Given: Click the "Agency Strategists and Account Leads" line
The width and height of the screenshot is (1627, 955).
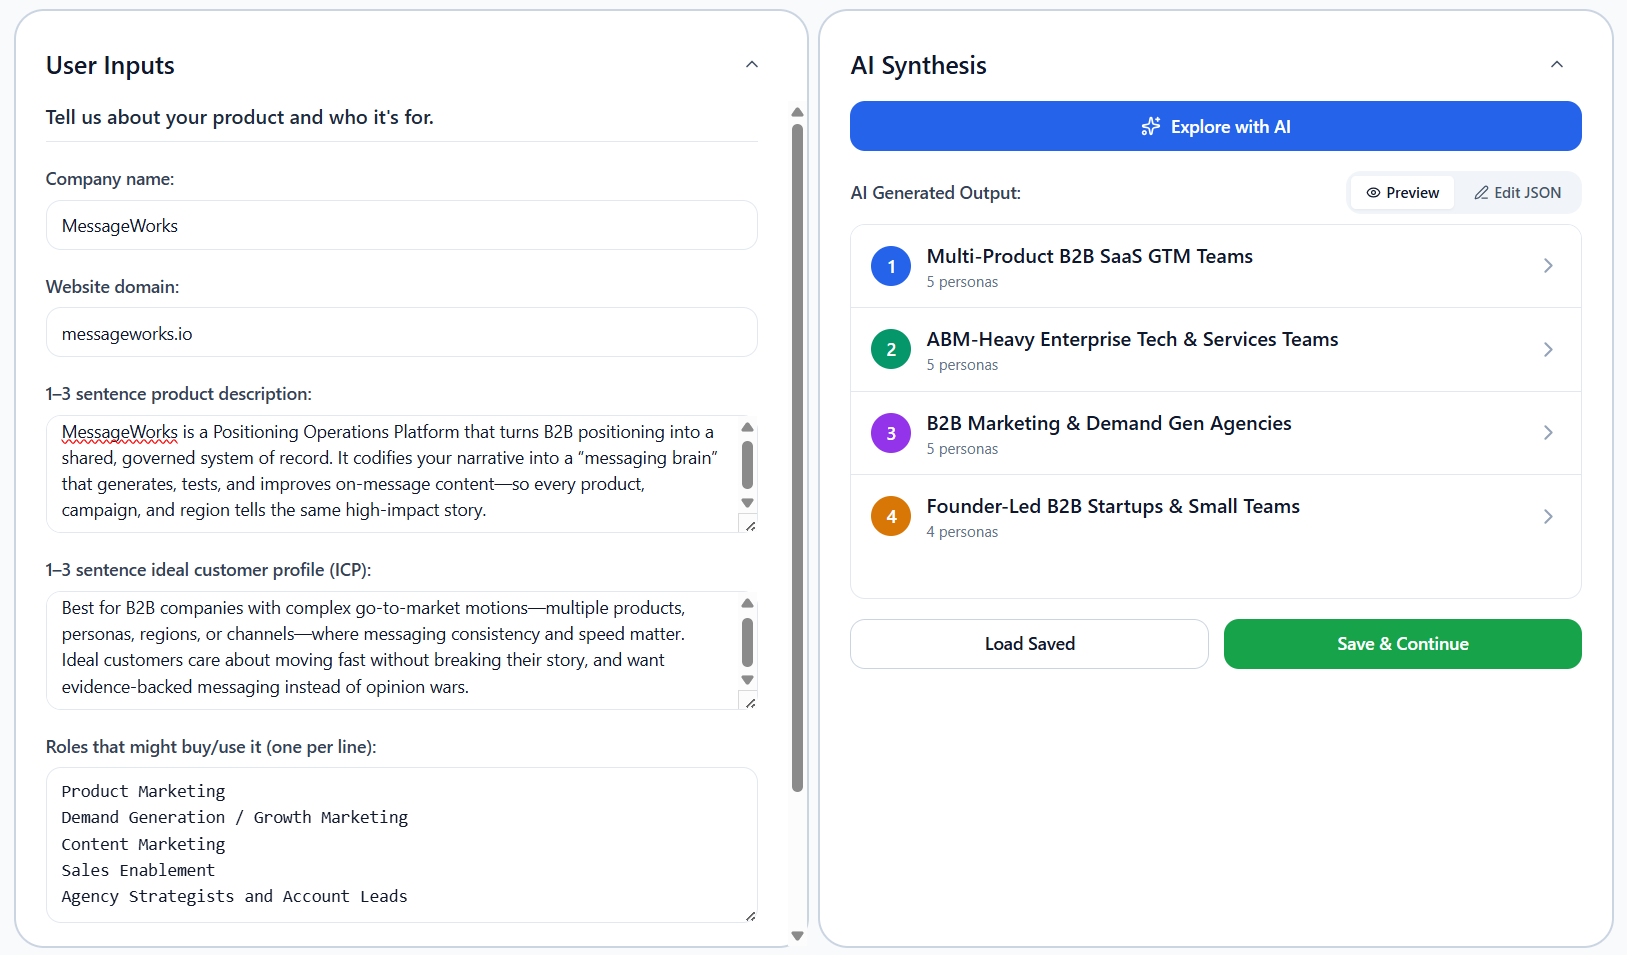Looking at the screenshot, I should (x=234, y=896).
